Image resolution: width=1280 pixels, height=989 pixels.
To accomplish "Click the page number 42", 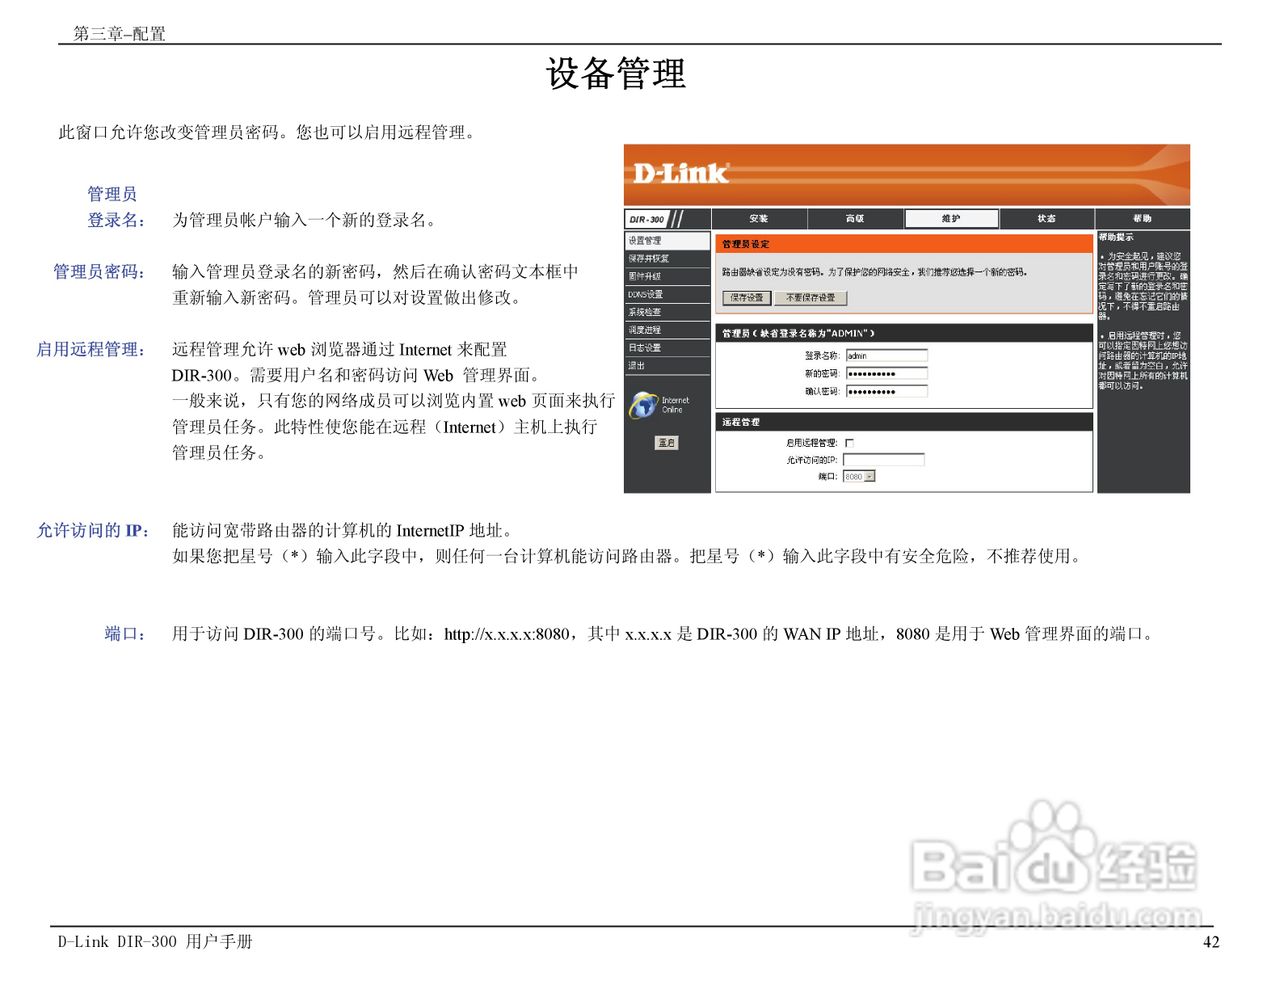I will (x=1211, y=942).
